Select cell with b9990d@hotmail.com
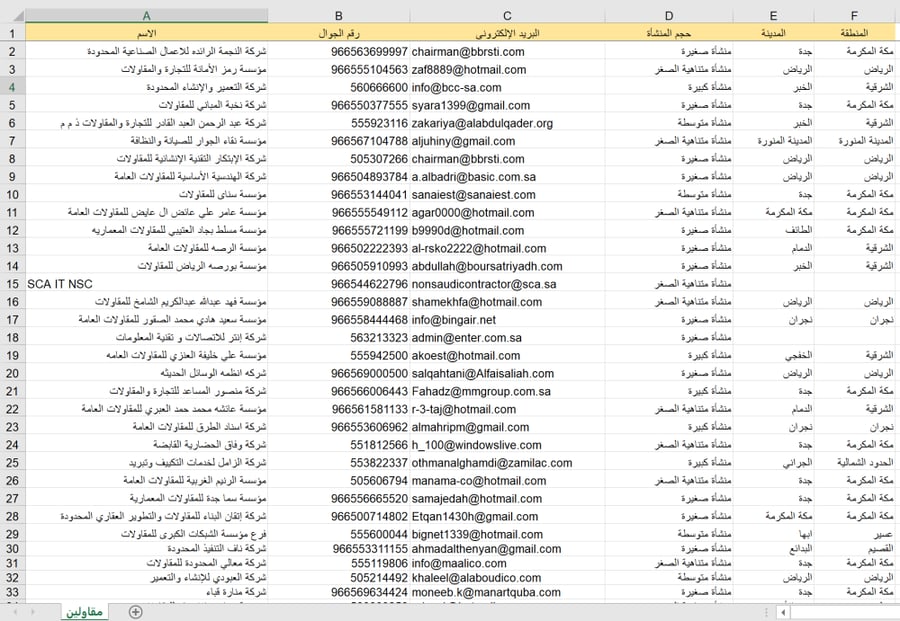Viewport: 900px width, 621px height. (507, 230)
